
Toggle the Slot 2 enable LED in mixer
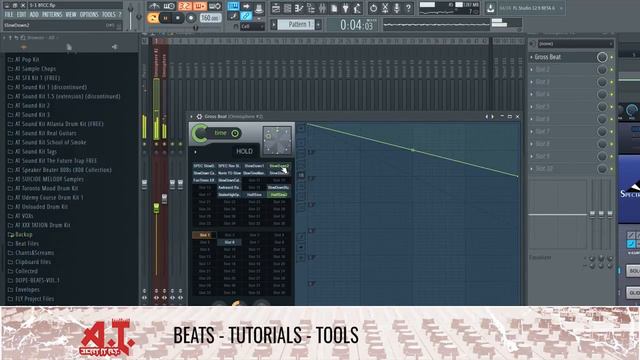pyautogui.click(x=612, y=70)
